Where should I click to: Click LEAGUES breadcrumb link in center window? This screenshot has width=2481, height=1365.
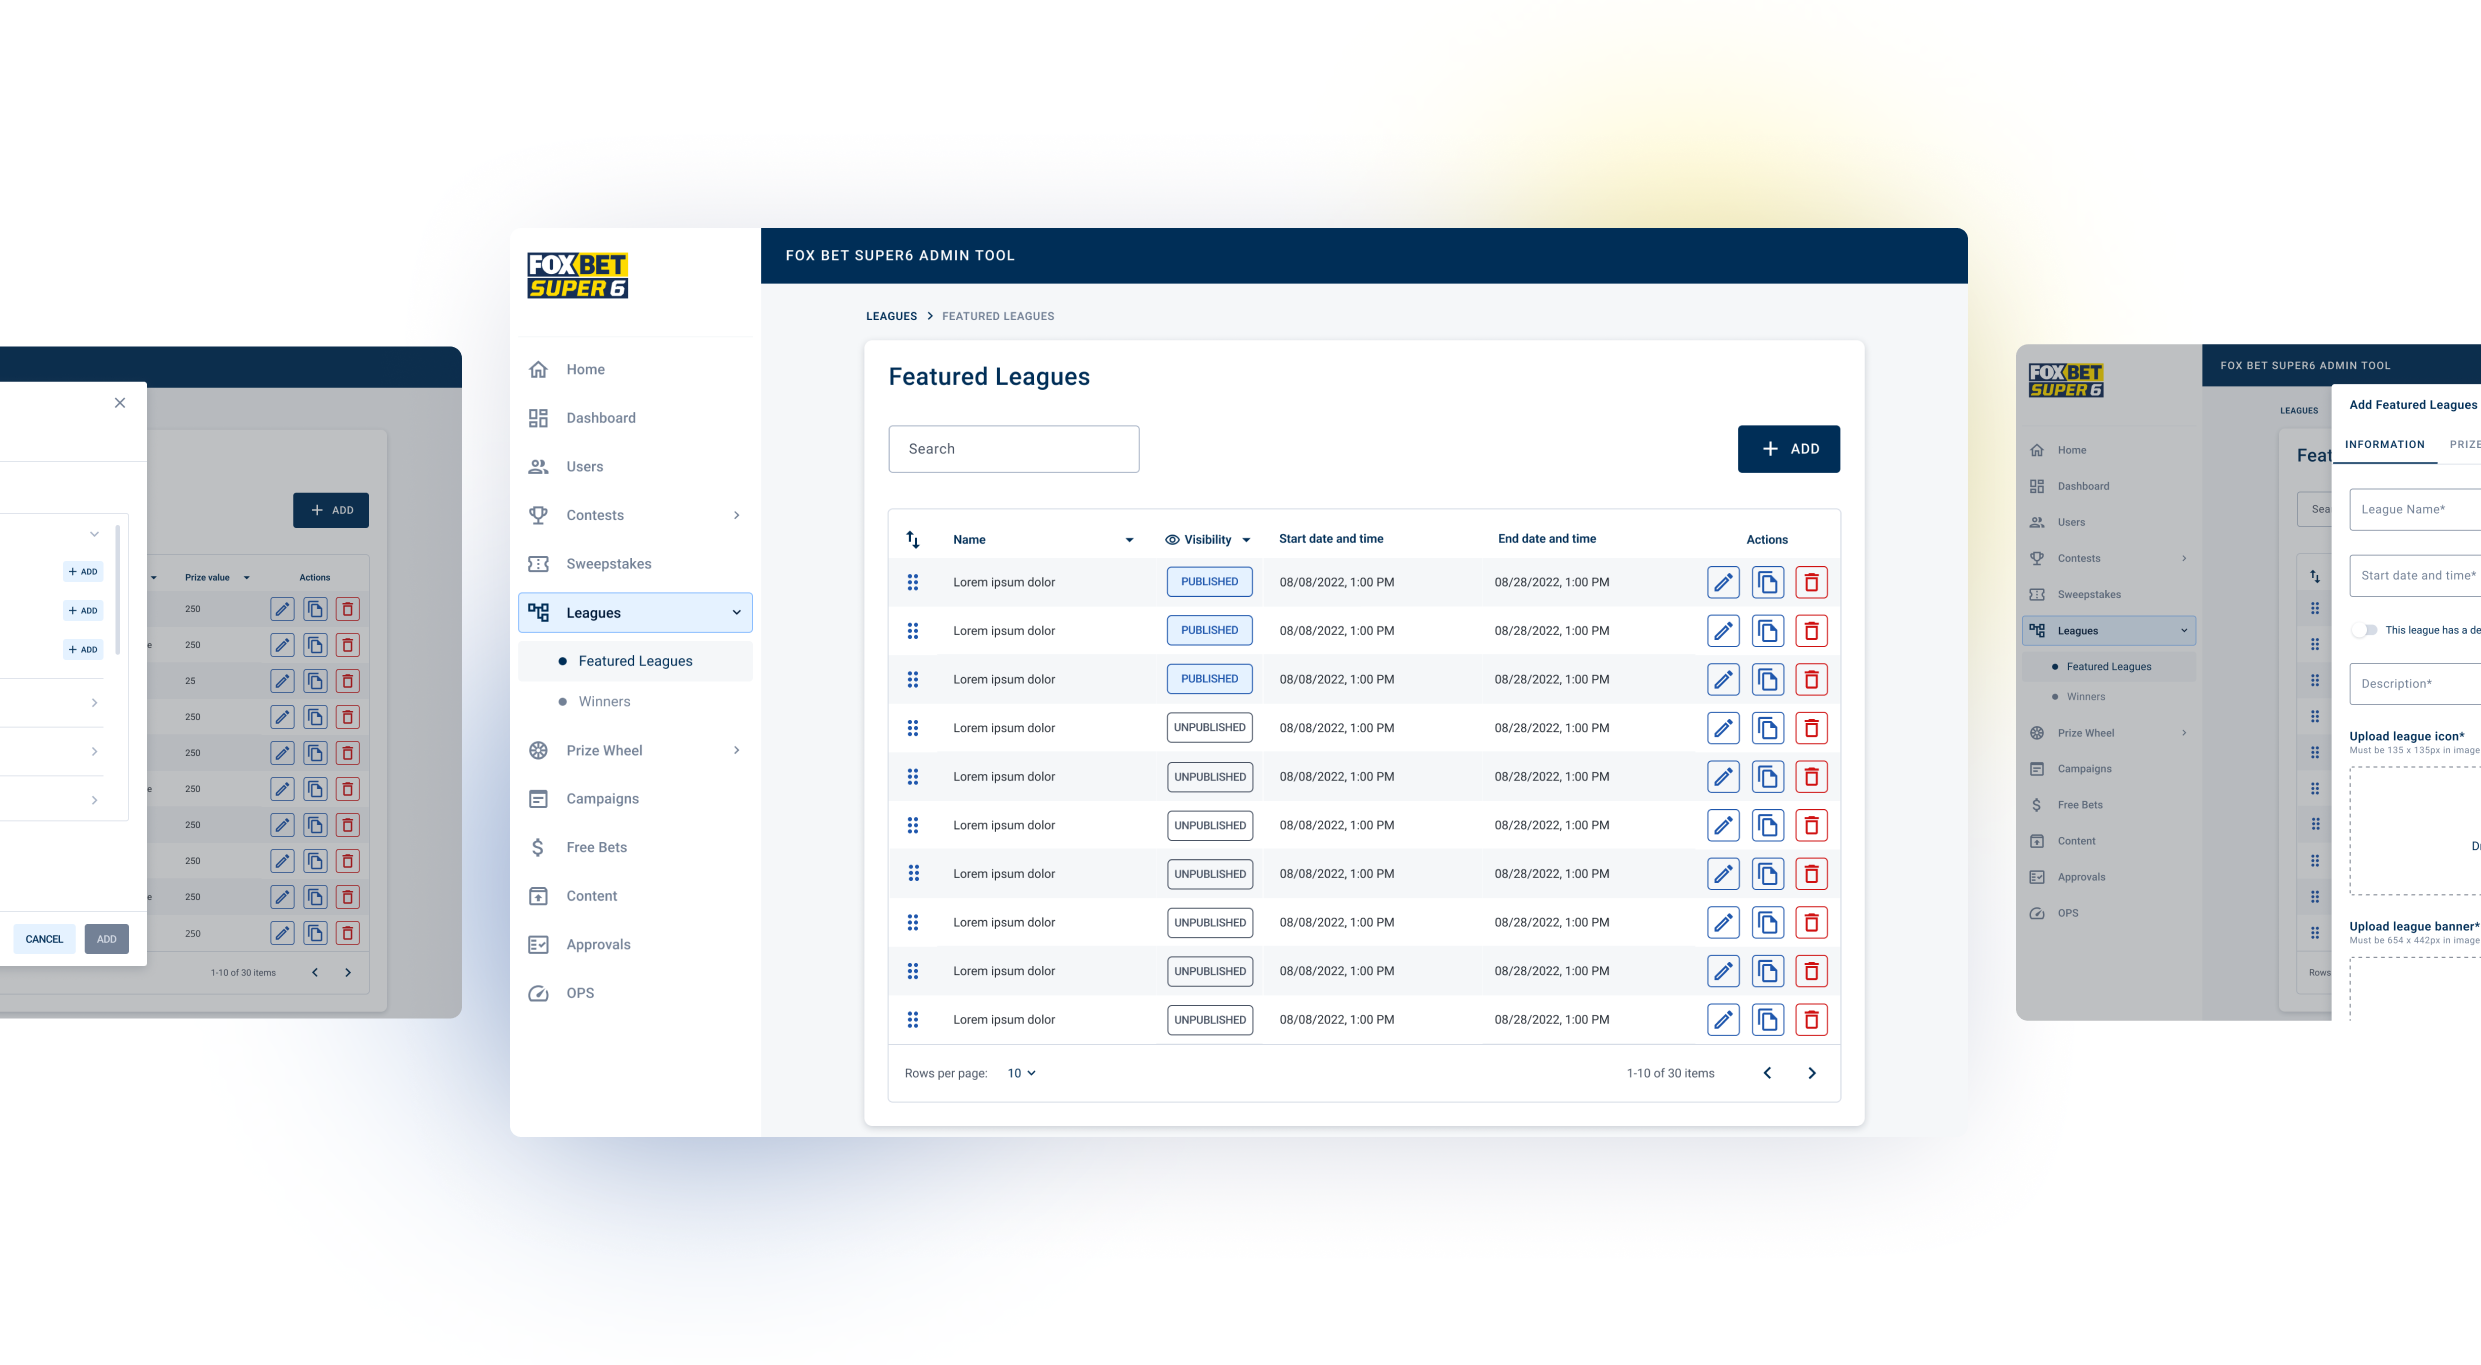tap(891, 316)
